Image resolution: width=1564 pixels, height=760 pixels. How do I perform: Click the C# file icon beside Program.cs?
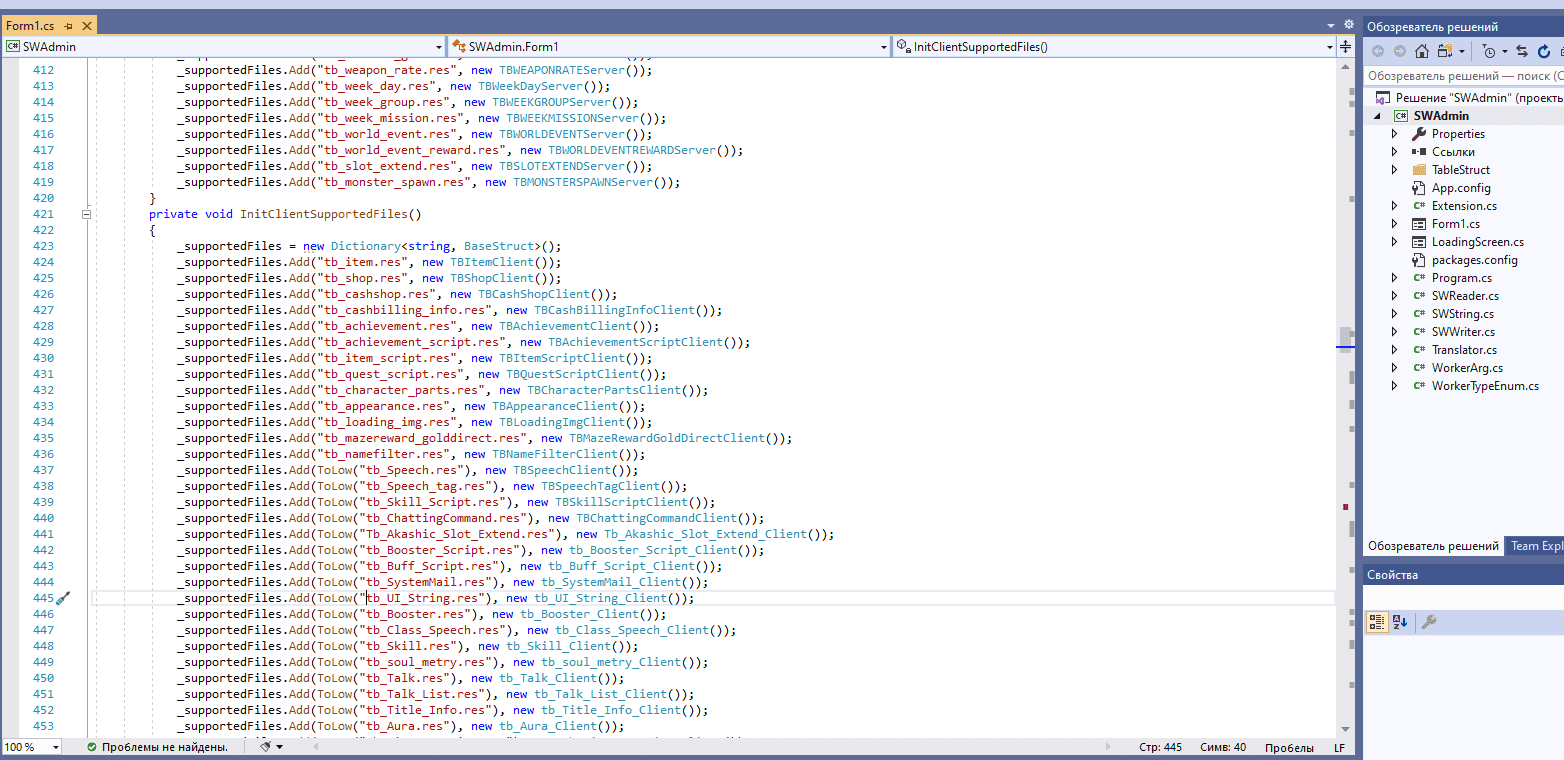[1418, 278]
